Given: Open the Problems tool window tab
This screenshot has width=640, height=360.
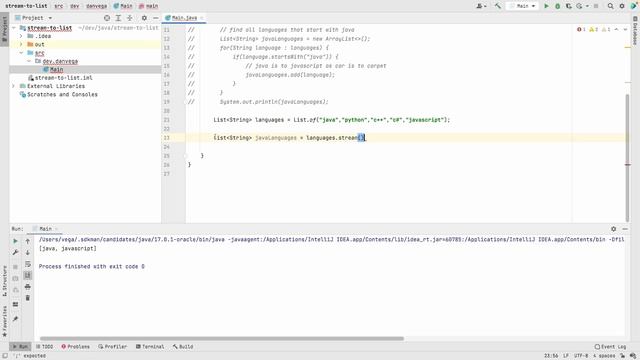Looking at the screenshot, I should (x=76, y=347).
